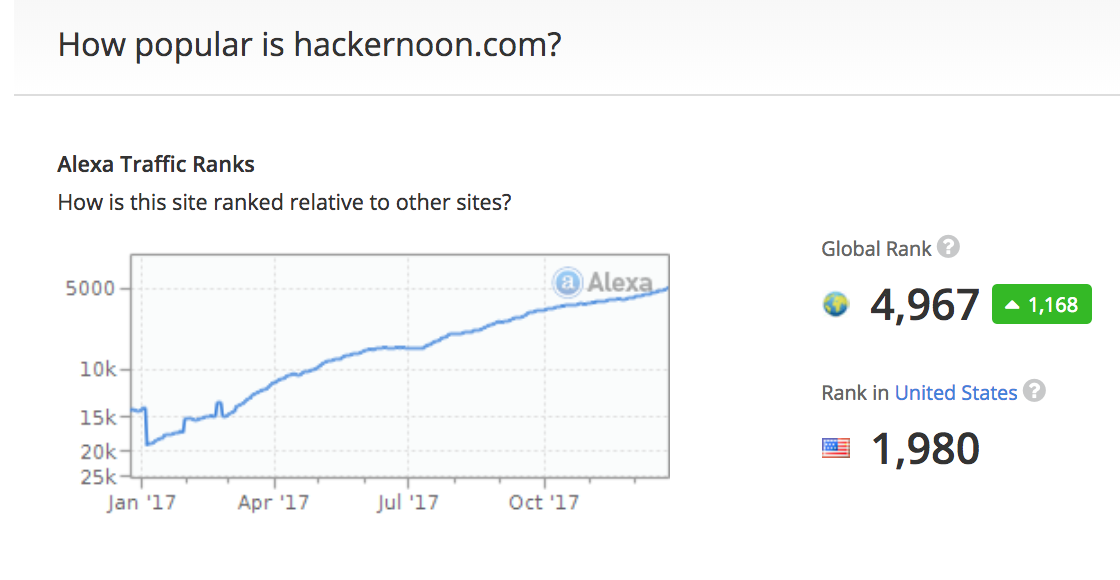
Task: Click the globe icon next to 4,967
Action: click(835, 305)
